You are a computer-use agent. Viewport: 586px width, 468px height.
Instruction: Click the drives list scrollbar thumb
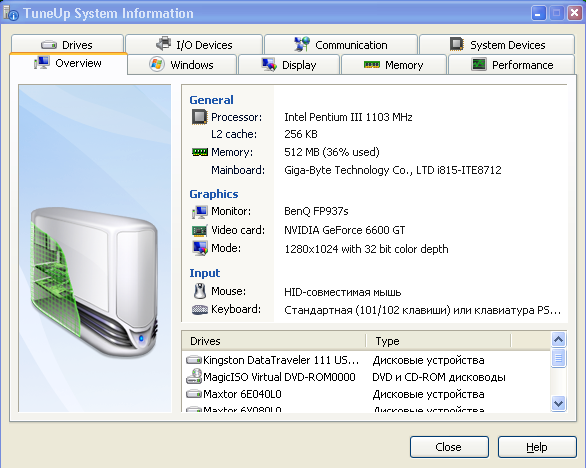[x=558, y=358]
